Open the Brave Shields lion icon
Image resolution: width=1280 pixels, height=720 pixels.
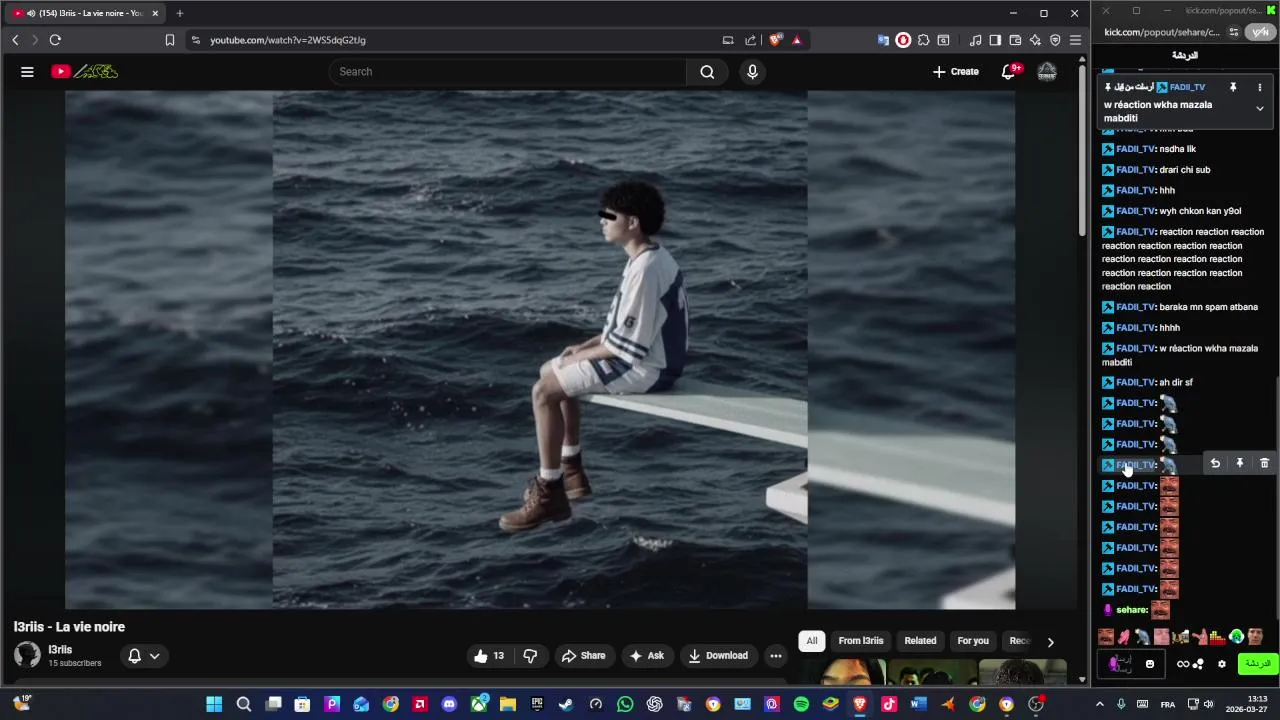coord(775,40)
